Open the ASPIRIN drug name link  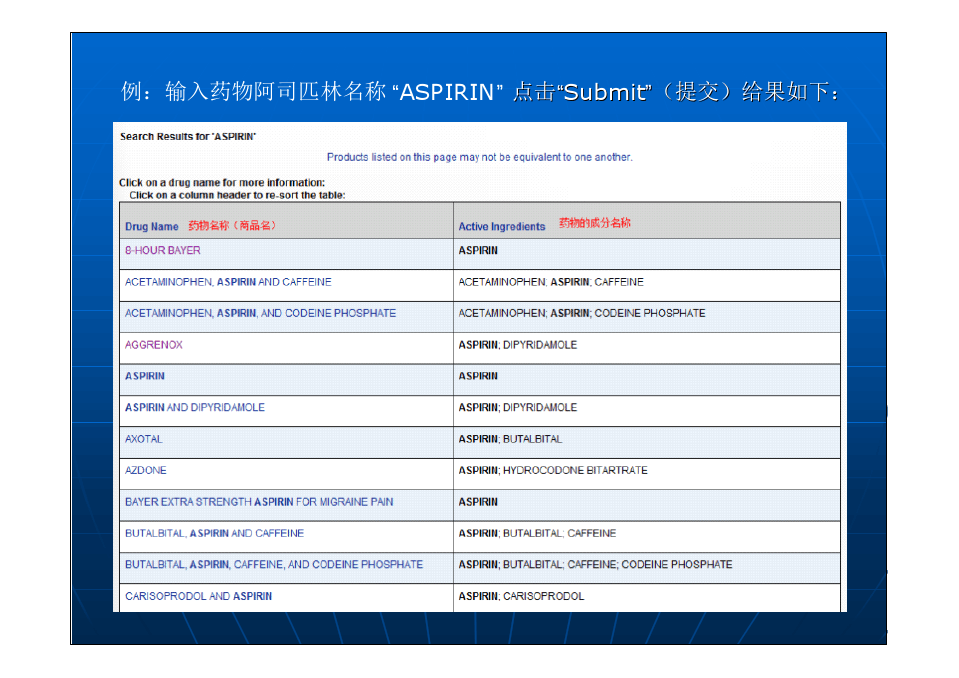145,377
